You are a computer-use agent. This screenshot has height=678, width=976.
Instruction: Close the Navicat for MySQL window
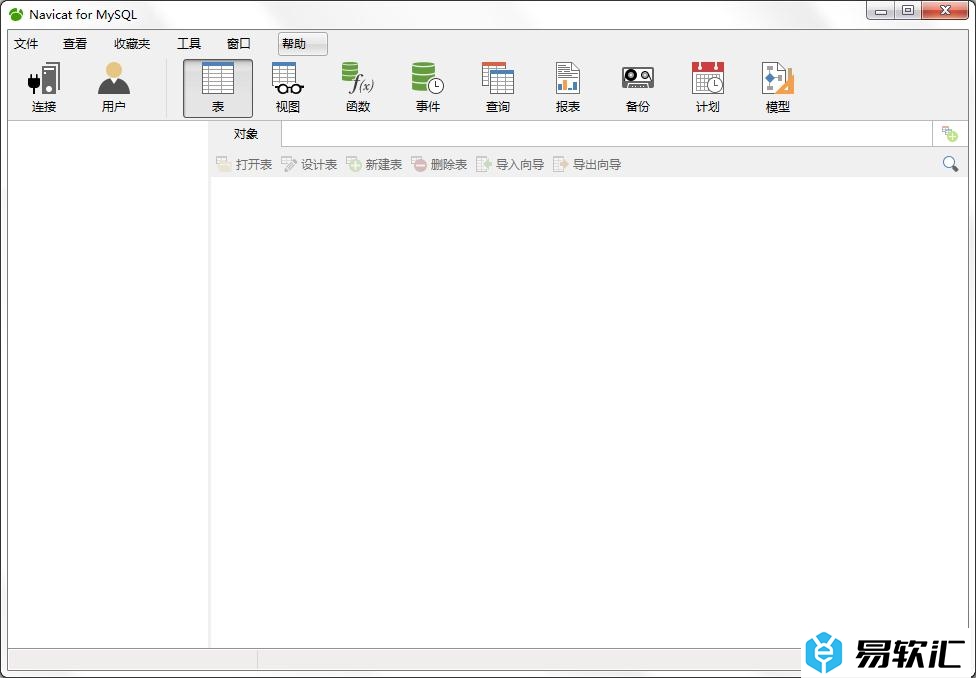pos(945,11)
